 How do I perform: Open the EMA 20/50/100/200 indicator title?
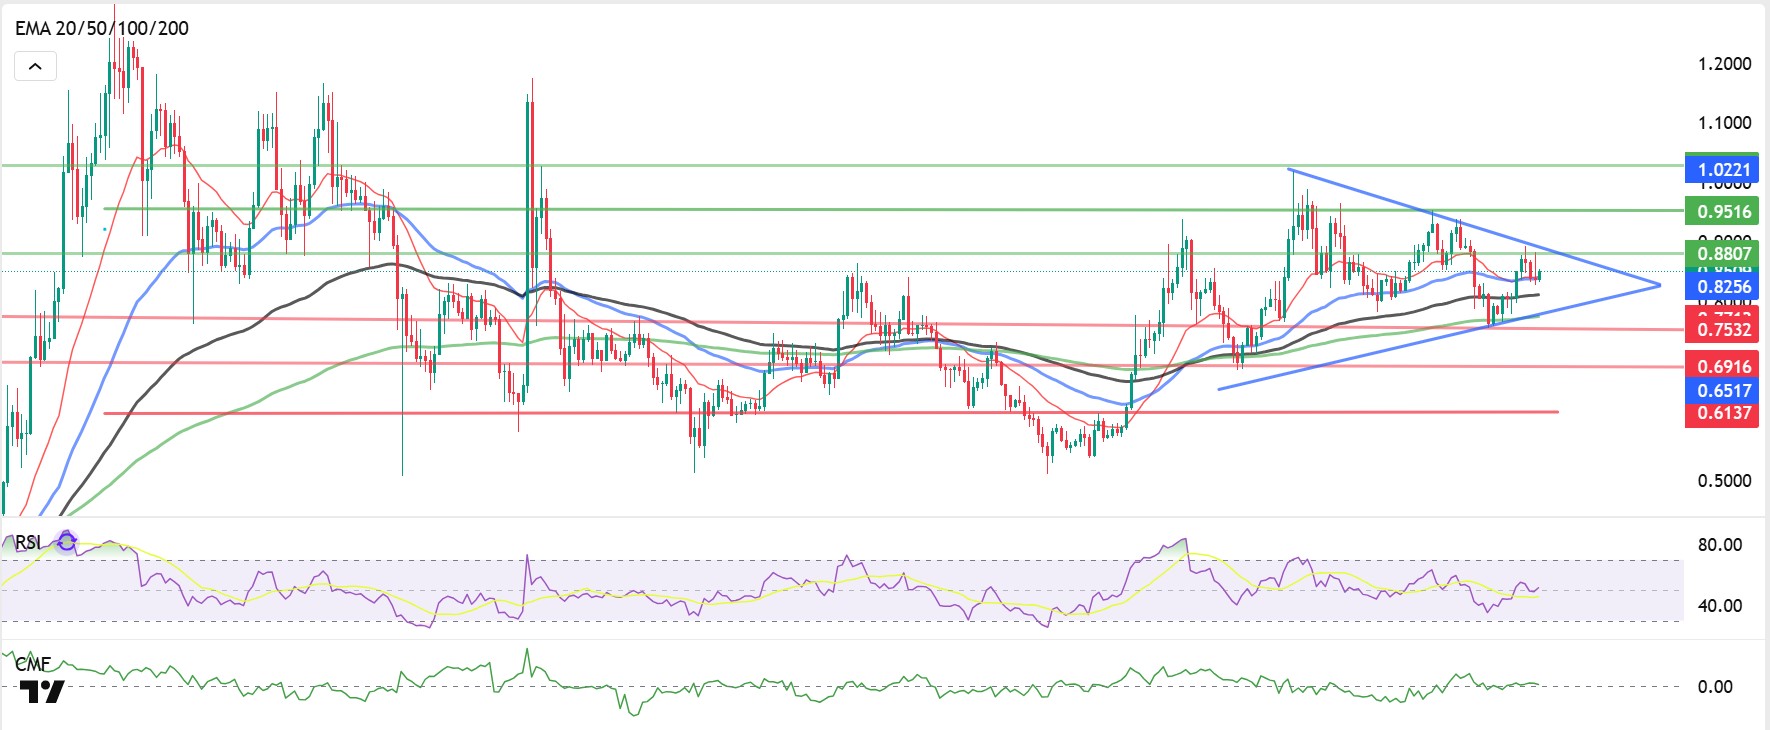click(x=102, y=28)
